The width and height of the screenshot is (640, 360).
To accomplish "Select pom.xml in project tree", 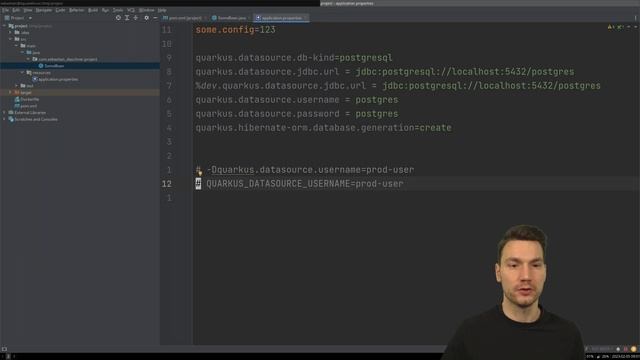I will click(x=26, y=106).
